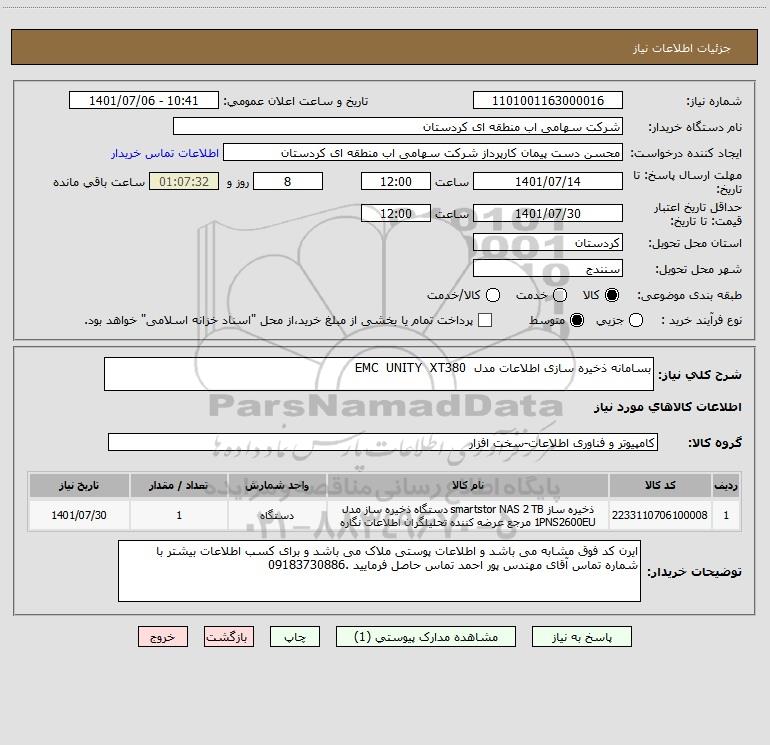The image size is (770, 745).
Task: Toggle the اسناد خزانه اسلامی payment checkbox
Action: [x=485, y=320]
